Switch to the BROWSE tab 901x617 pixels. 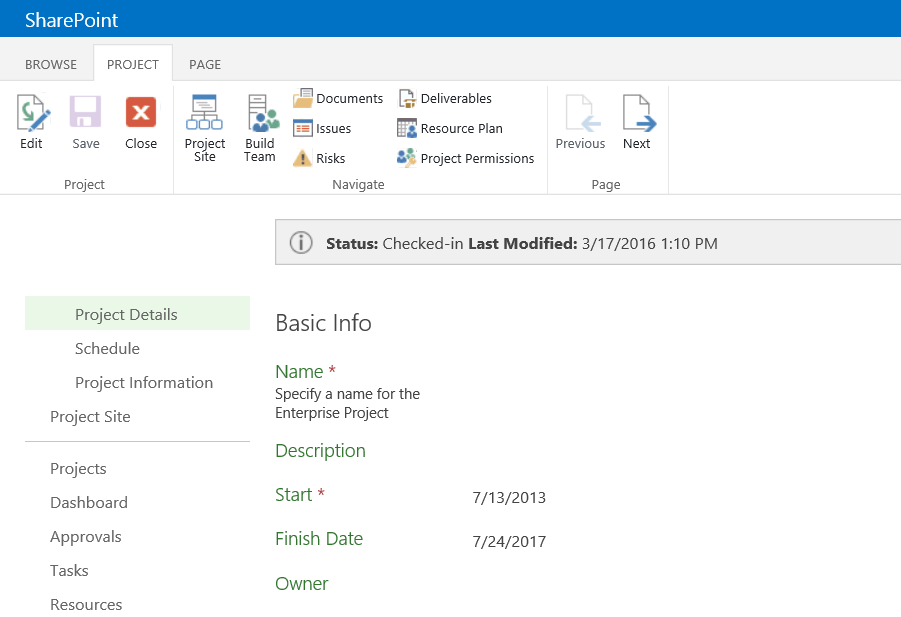[49, 64]
